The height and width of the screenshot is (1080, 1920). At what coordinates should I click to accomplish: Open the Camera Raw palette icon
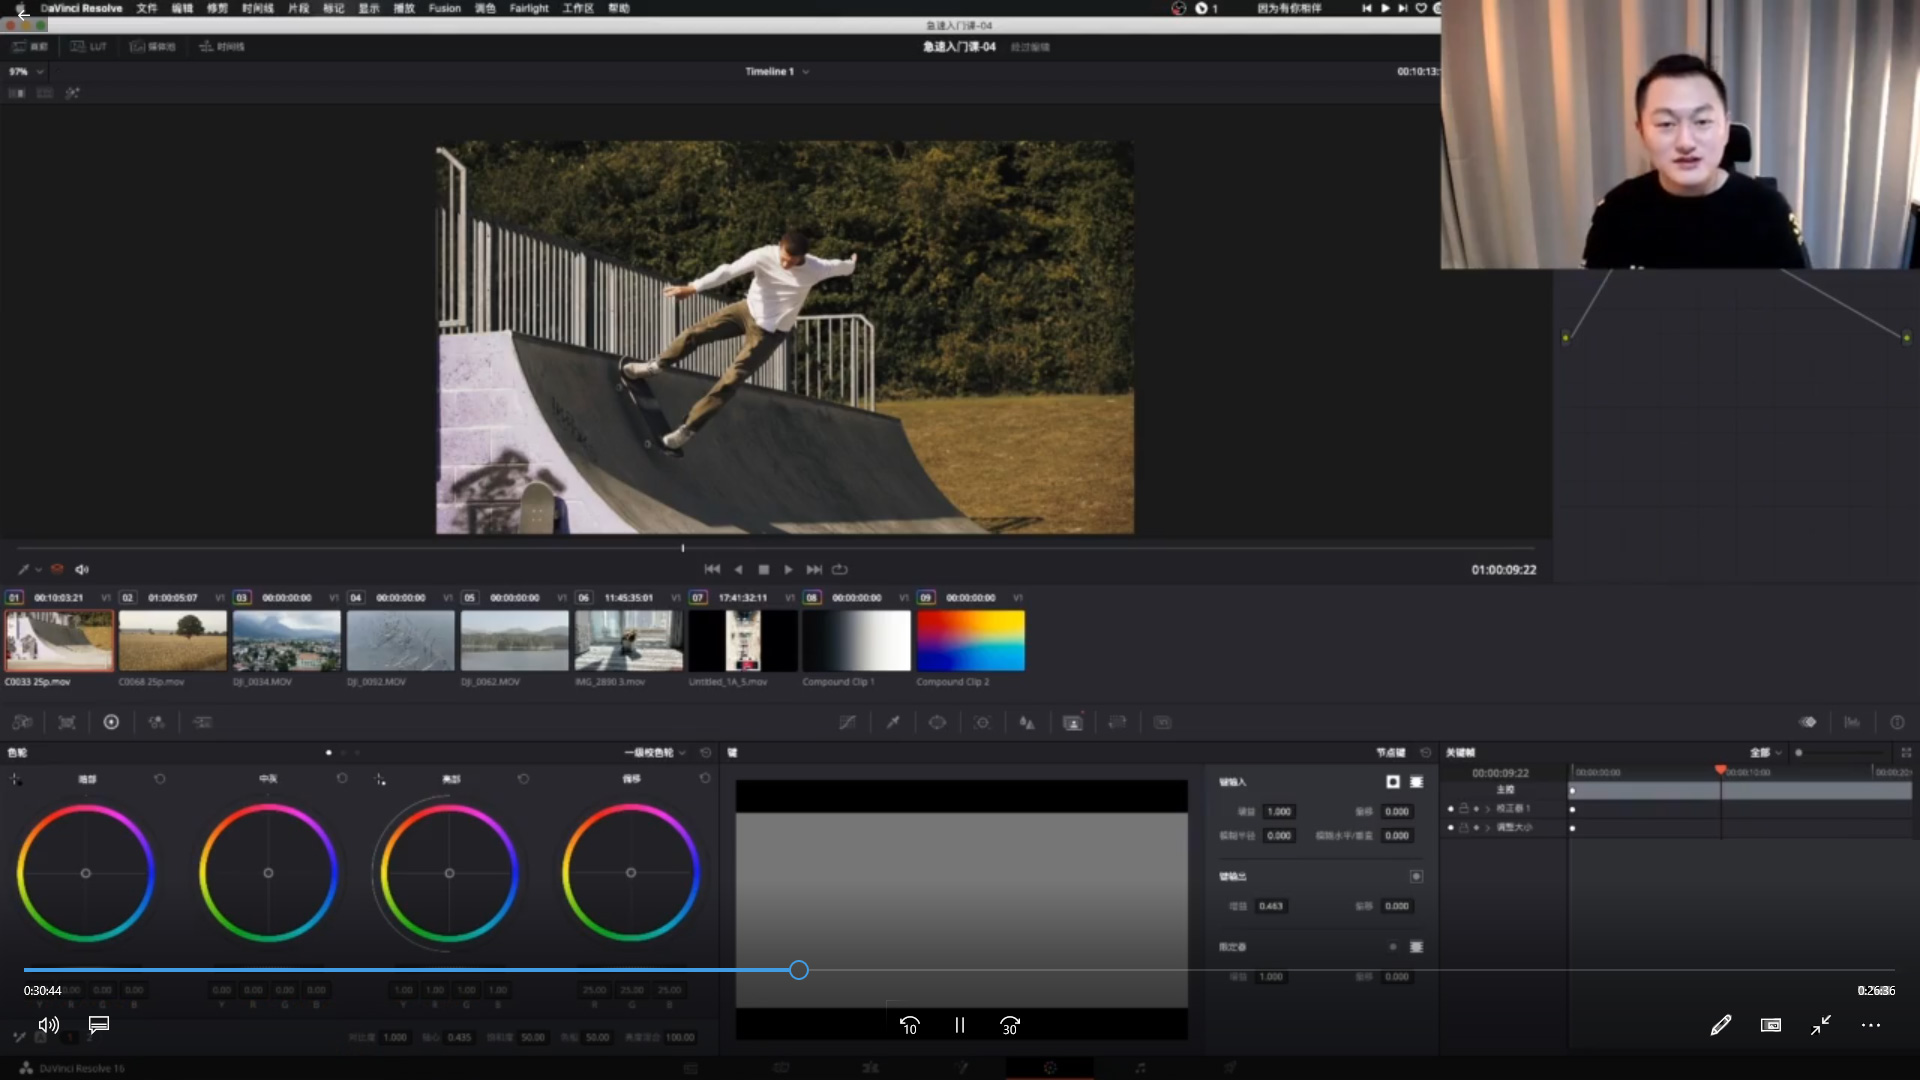click(22, 722)
